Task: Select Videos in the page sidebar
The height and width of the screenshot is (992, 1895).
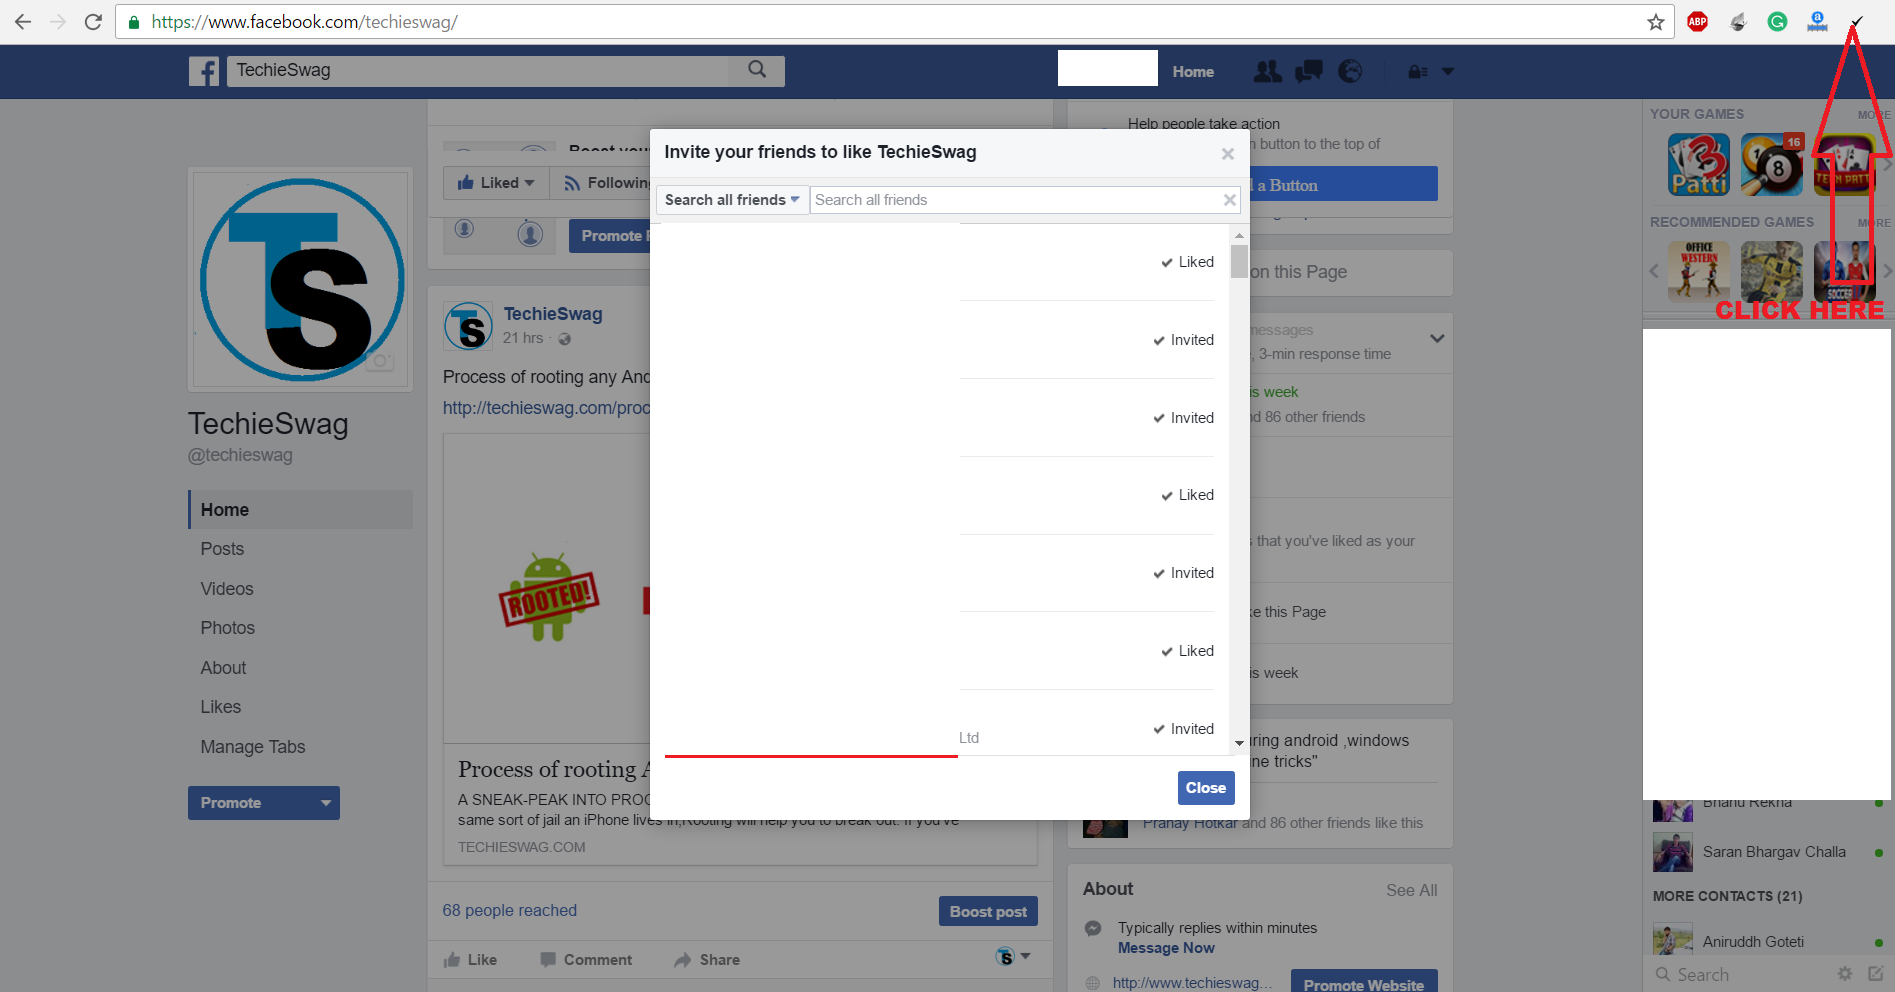Action: pyautogui.click(x=227, y=589)
